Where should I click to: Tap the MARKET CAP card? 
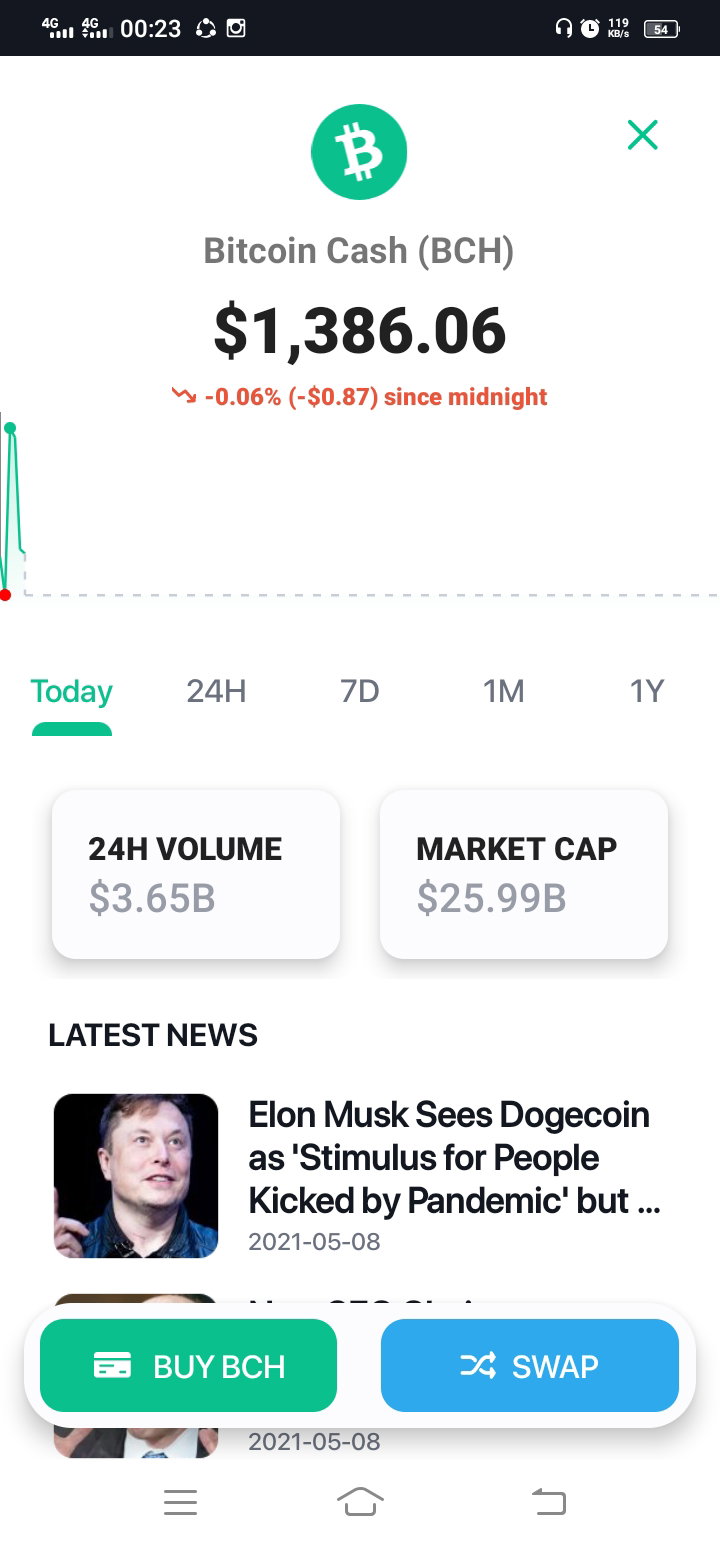(x=524, y=874)
